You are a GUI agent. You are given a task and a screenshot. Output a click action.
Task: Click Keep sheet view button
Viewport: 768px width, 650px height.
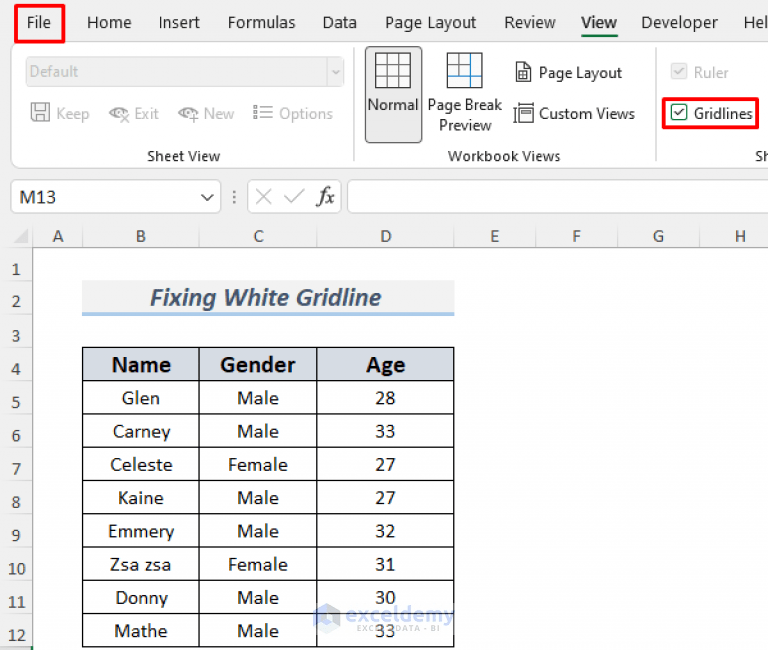click(60, 114)
